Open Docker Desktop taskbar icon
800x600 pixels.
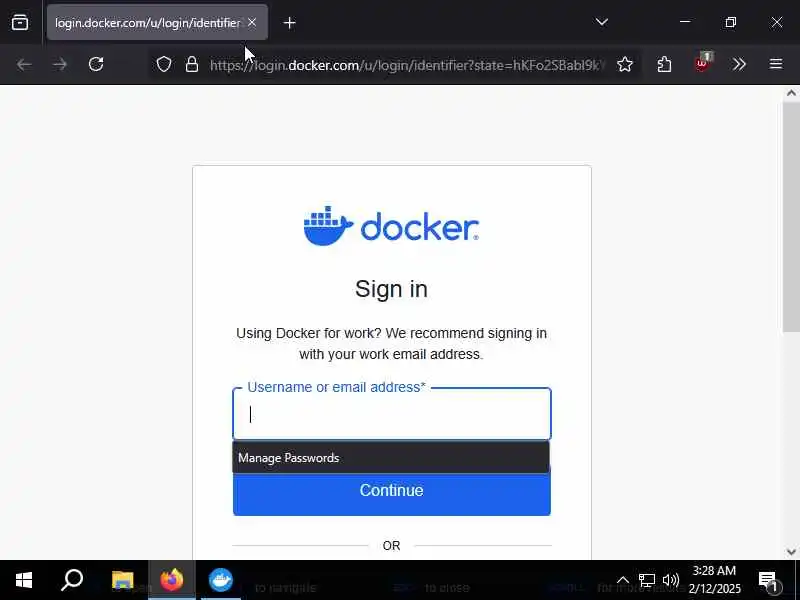pyautogui.click(x=220, y=580)
